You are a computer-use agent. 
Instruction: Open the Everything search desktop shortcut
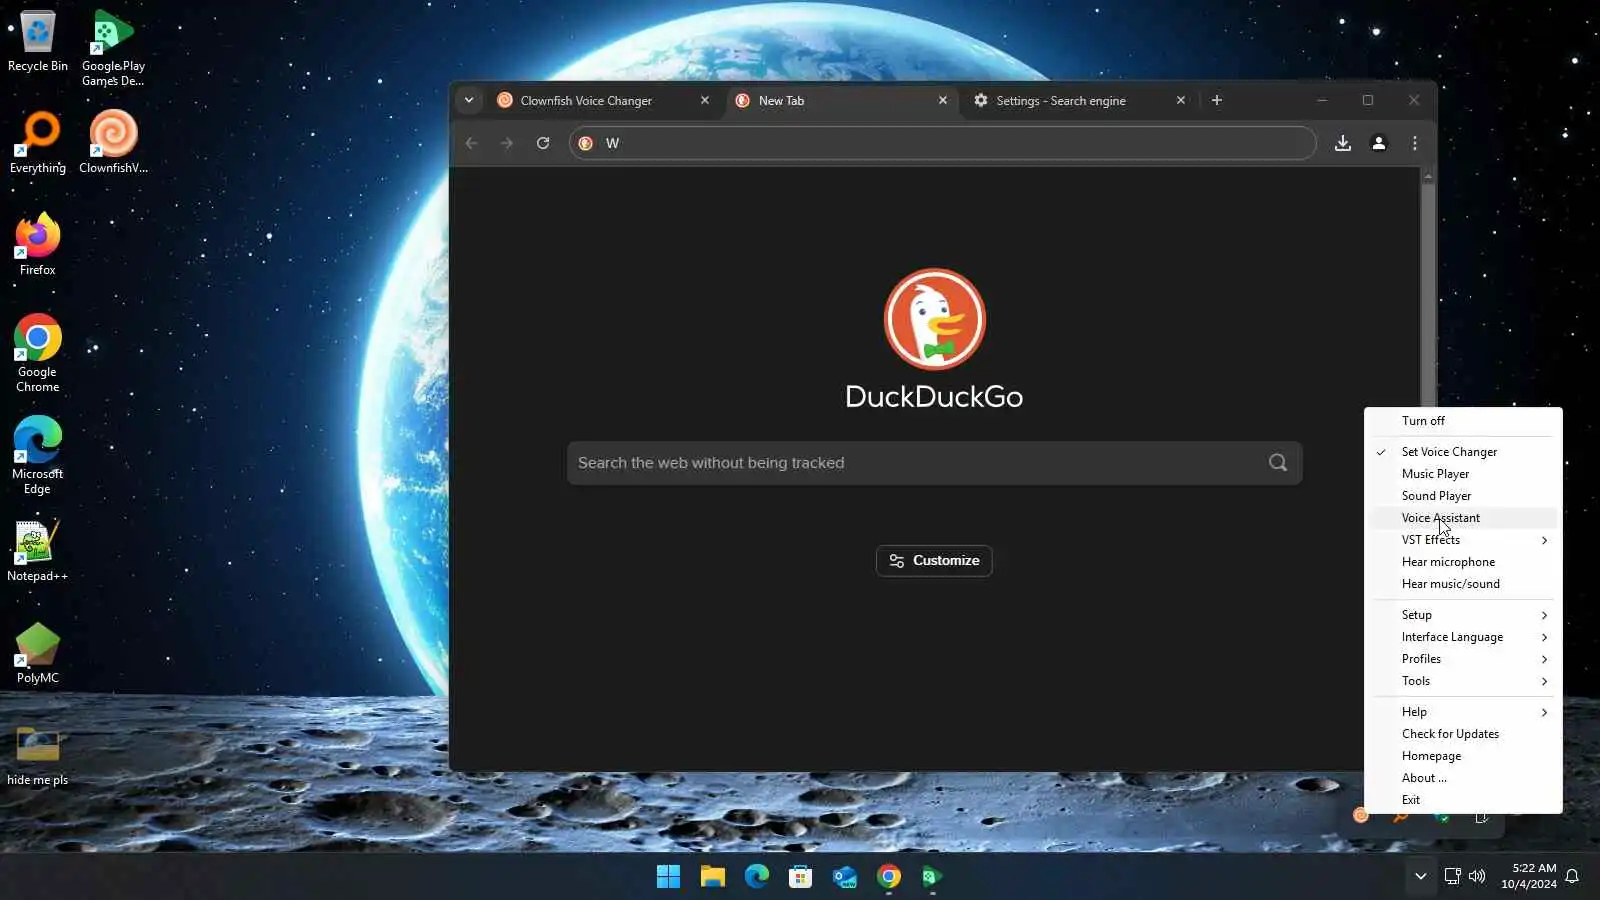38,143
